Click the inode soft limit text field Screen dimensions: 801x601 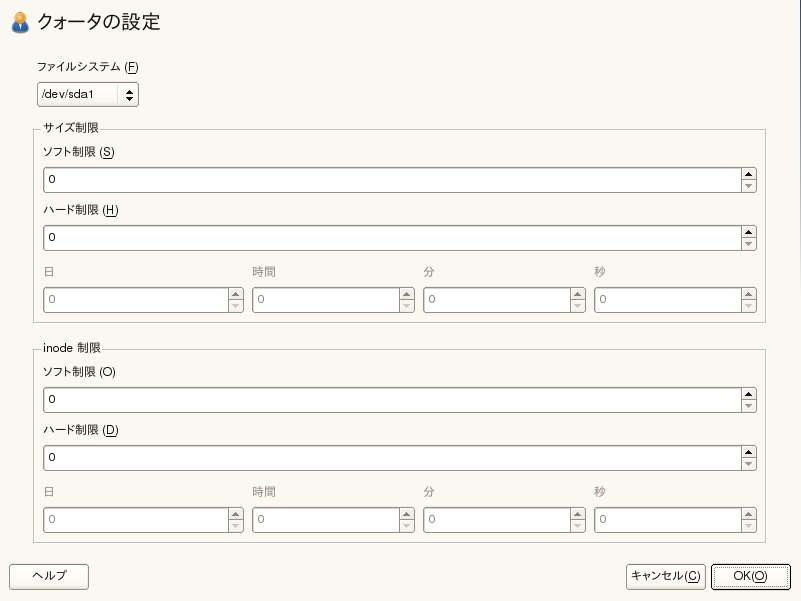(392, 400)
